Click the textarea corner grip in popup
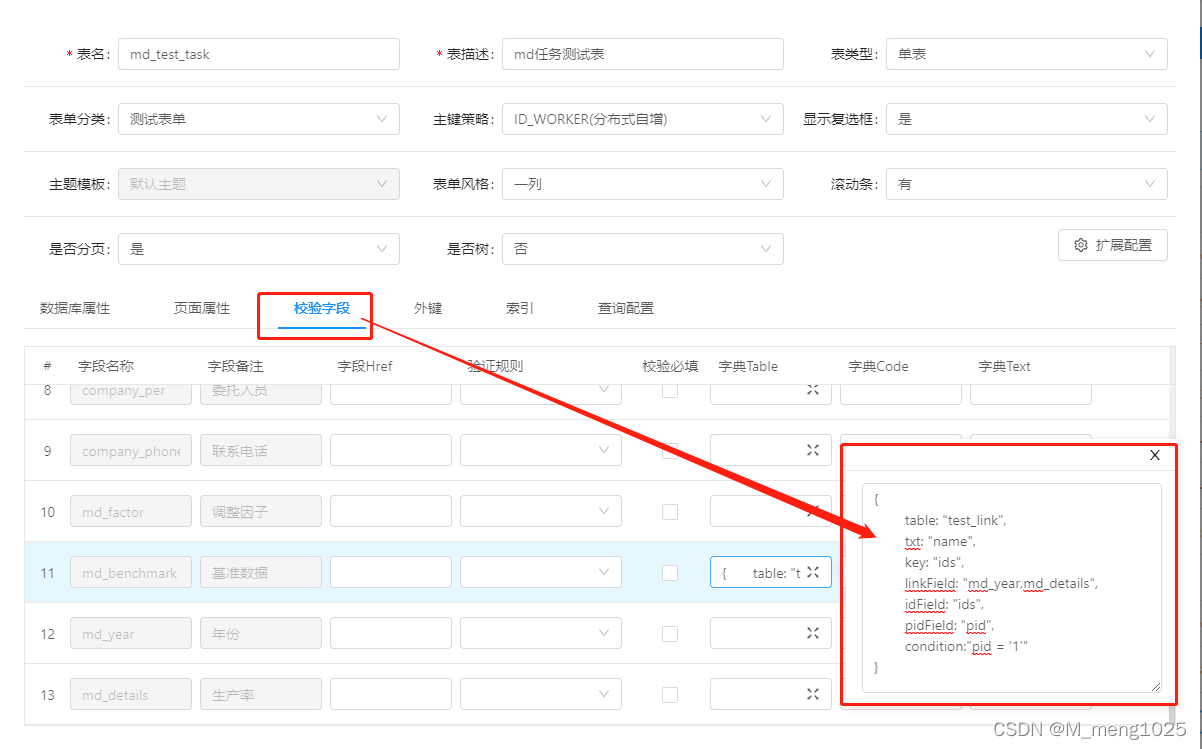 pos(1155,687)
